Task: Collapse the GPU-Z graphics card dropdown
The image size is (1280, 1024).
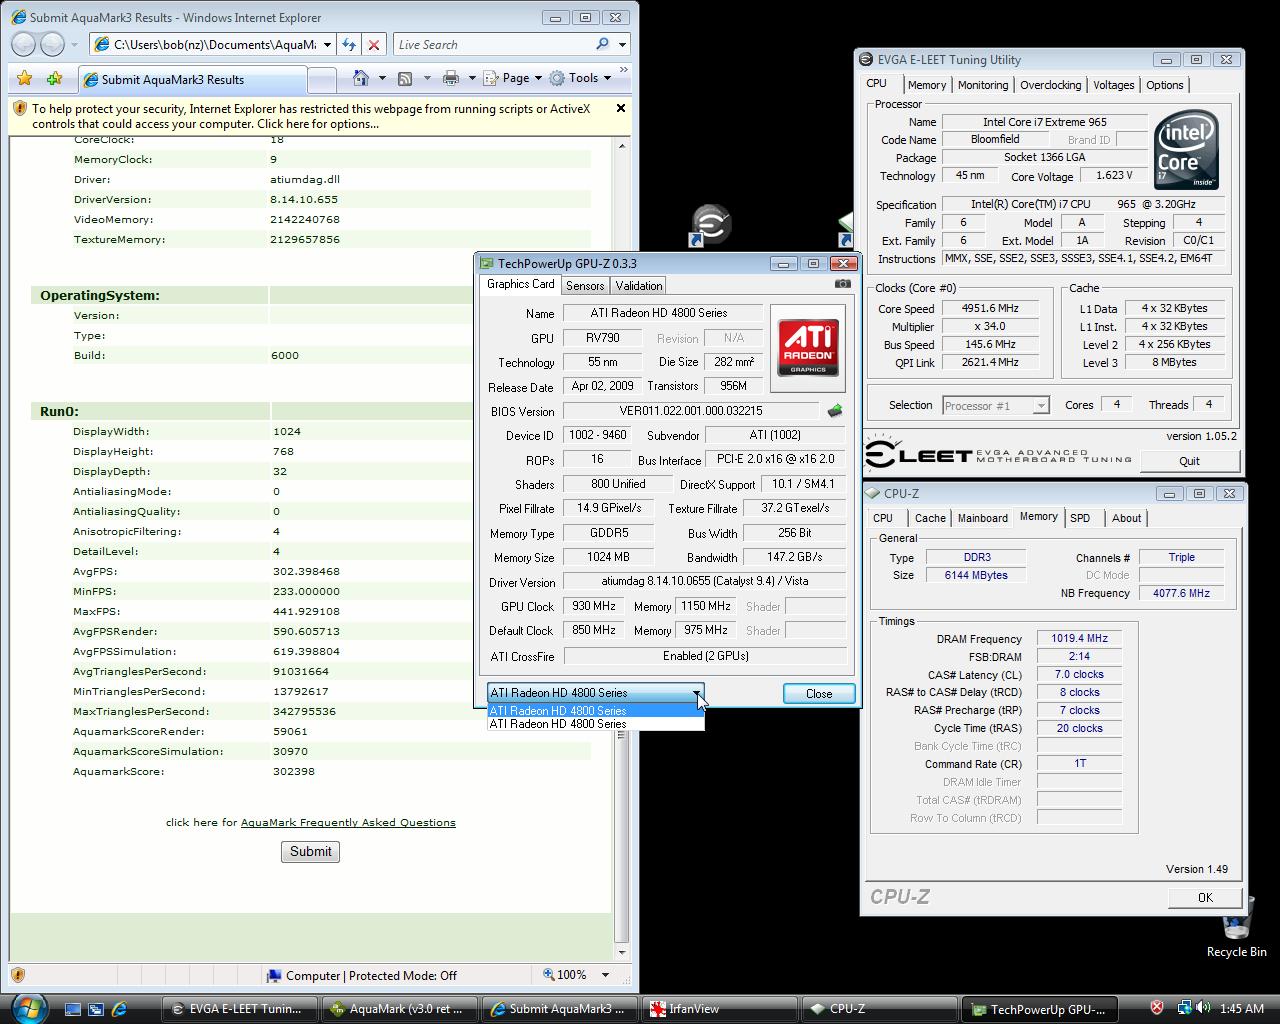Action: [696, 693]
